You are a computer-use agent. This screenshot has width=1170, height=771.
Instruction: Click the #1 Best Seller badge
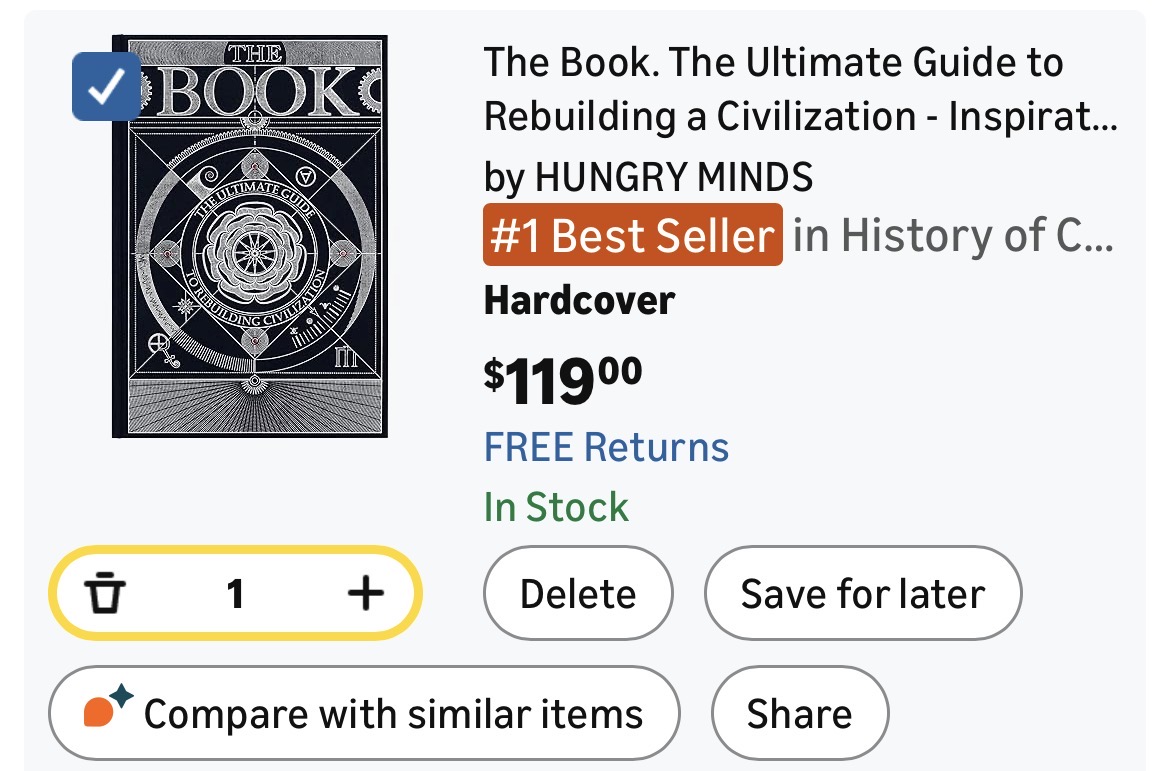click(x=632, y=236)
